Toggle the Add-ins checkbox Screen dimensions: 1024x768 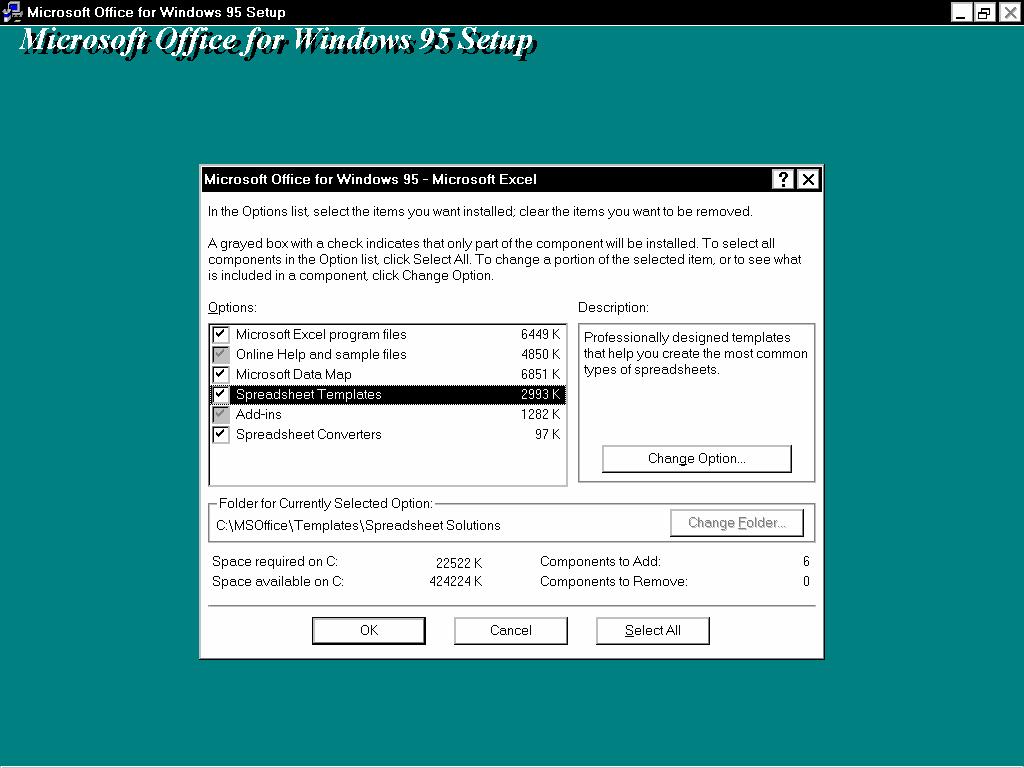click(221, 415)
